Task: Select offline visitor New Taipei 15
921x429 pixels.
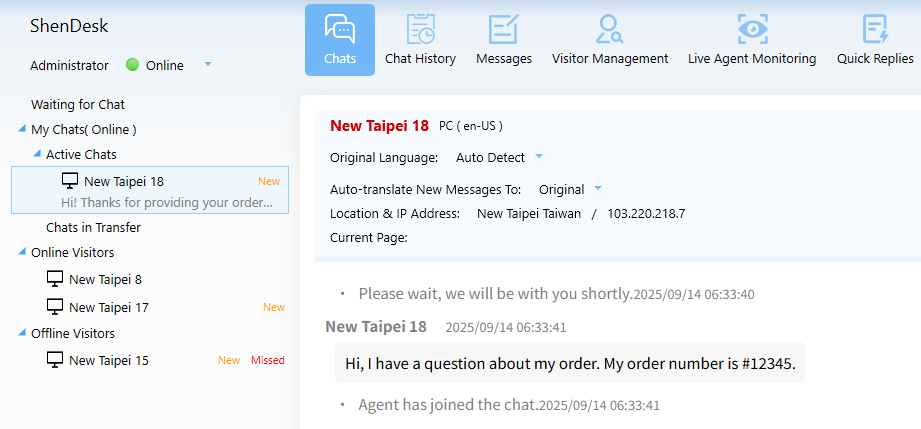Action: pos(109,360)
